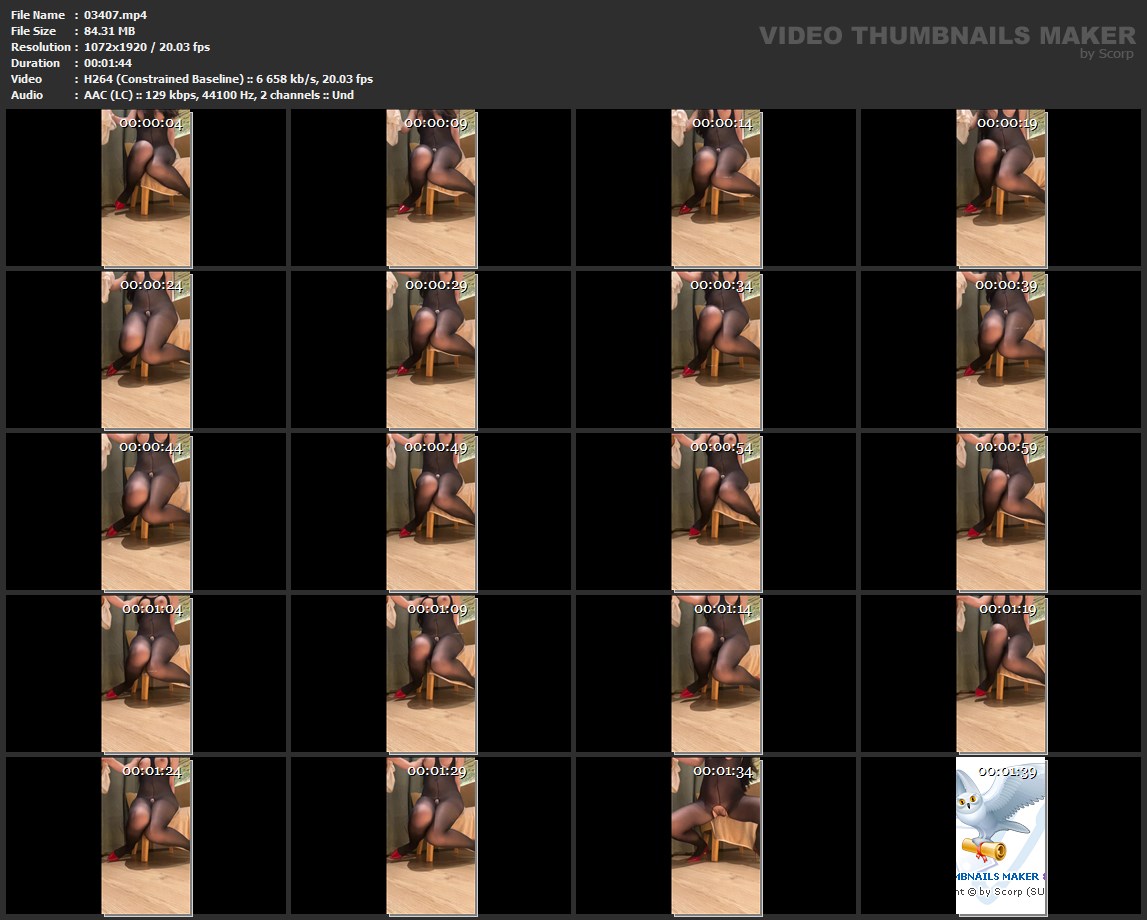
Task: Pick the thumbnail stamped 00:00:19
Action: 1001,188
